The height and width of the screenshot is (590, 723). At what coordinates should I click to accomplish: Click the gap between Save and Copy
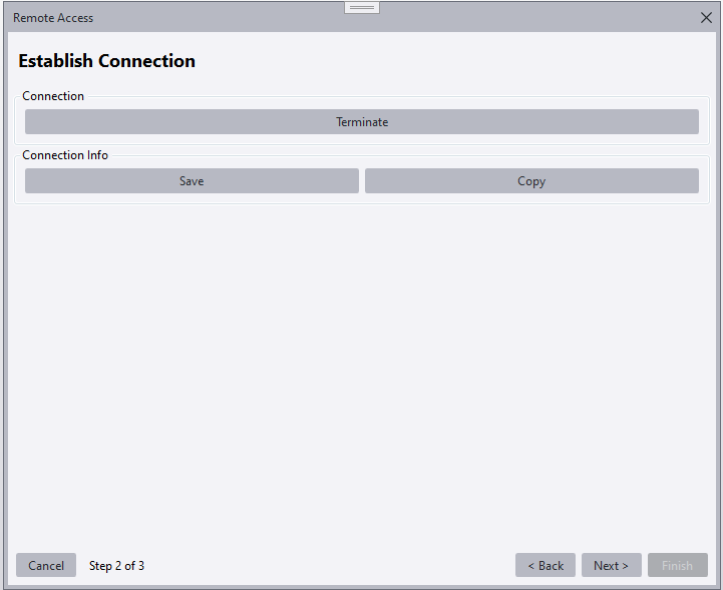[x=362, y=181]
